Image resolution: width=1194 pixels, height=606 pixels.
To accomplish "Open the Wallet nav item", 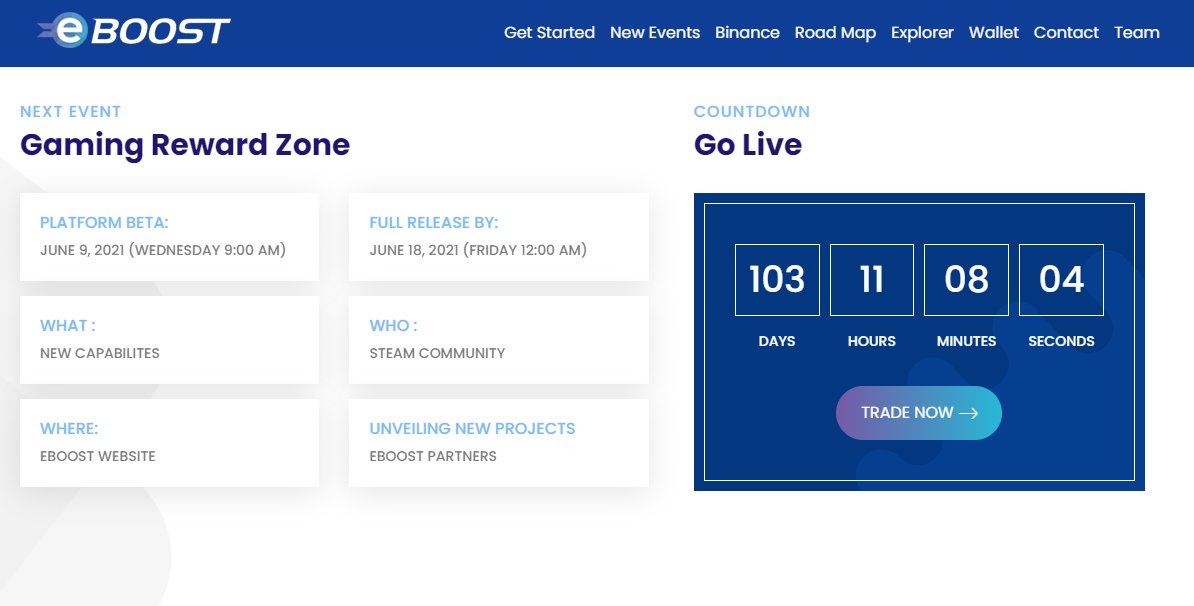I will click(x=994, y=33).
